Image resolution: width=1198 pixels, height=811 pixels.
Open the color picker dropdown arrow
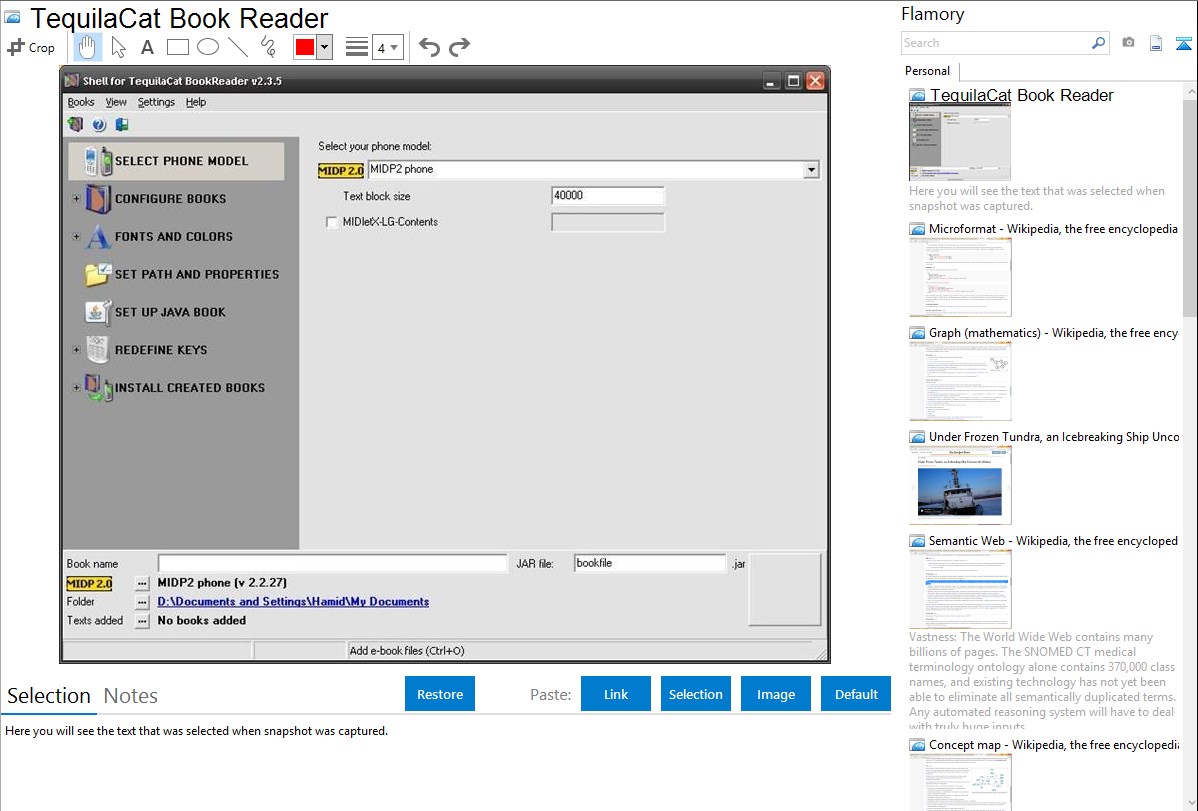click(324, 47)
